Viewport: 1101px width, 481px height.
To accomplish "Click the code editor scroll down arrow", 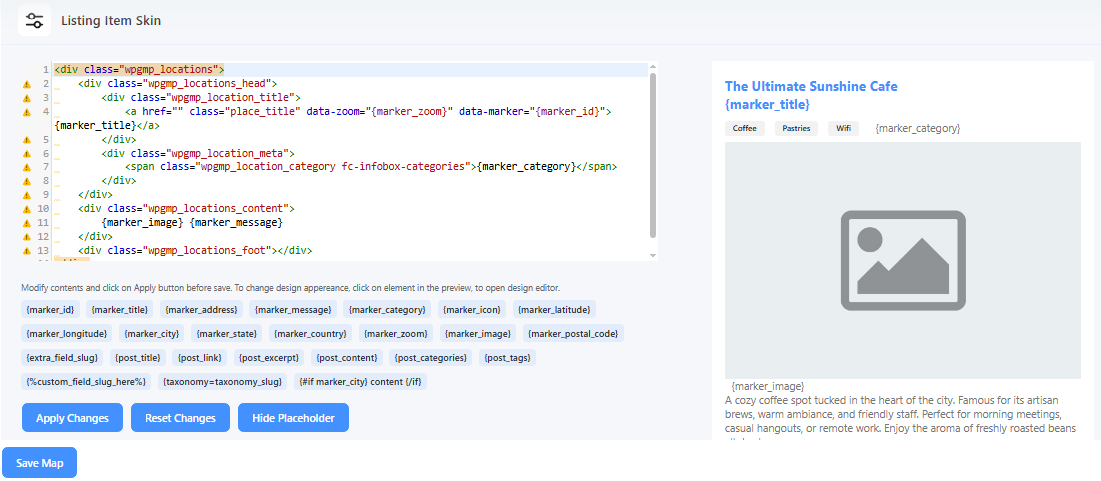I will tap(653, 255).
